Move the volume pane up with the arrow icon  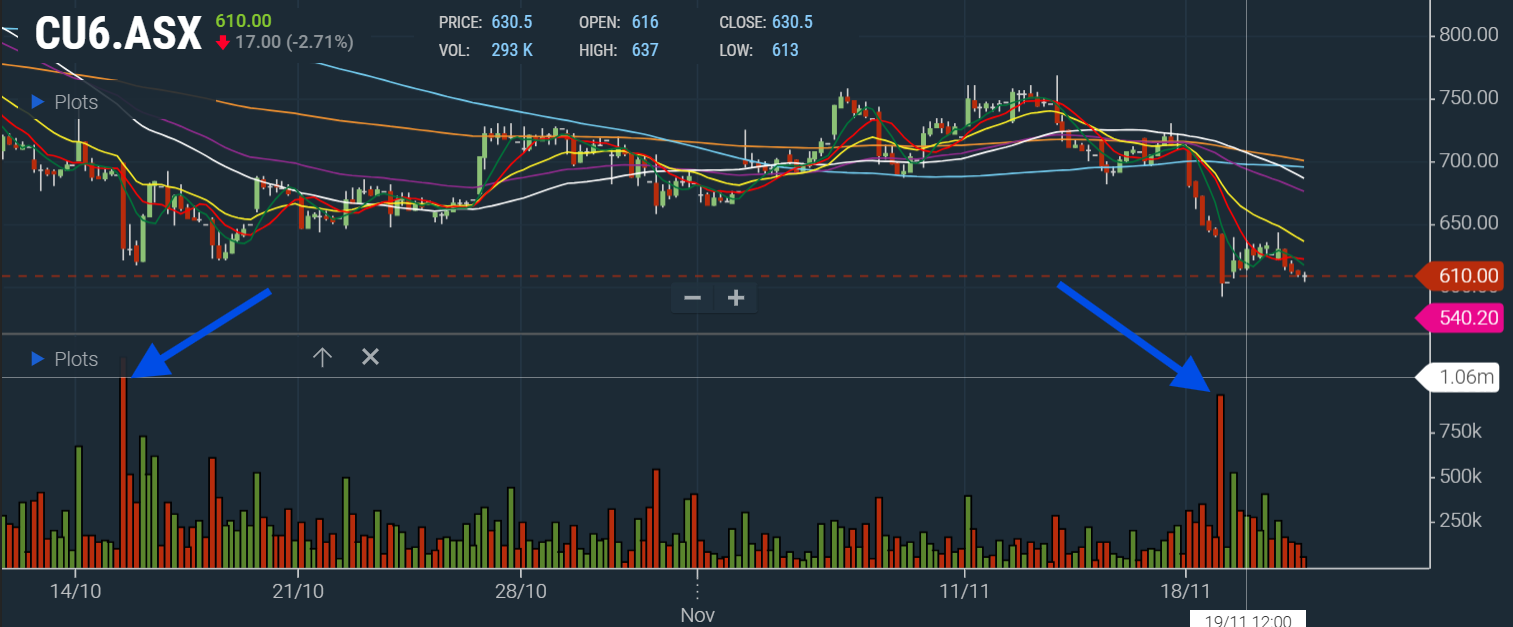tap(322, 357)
